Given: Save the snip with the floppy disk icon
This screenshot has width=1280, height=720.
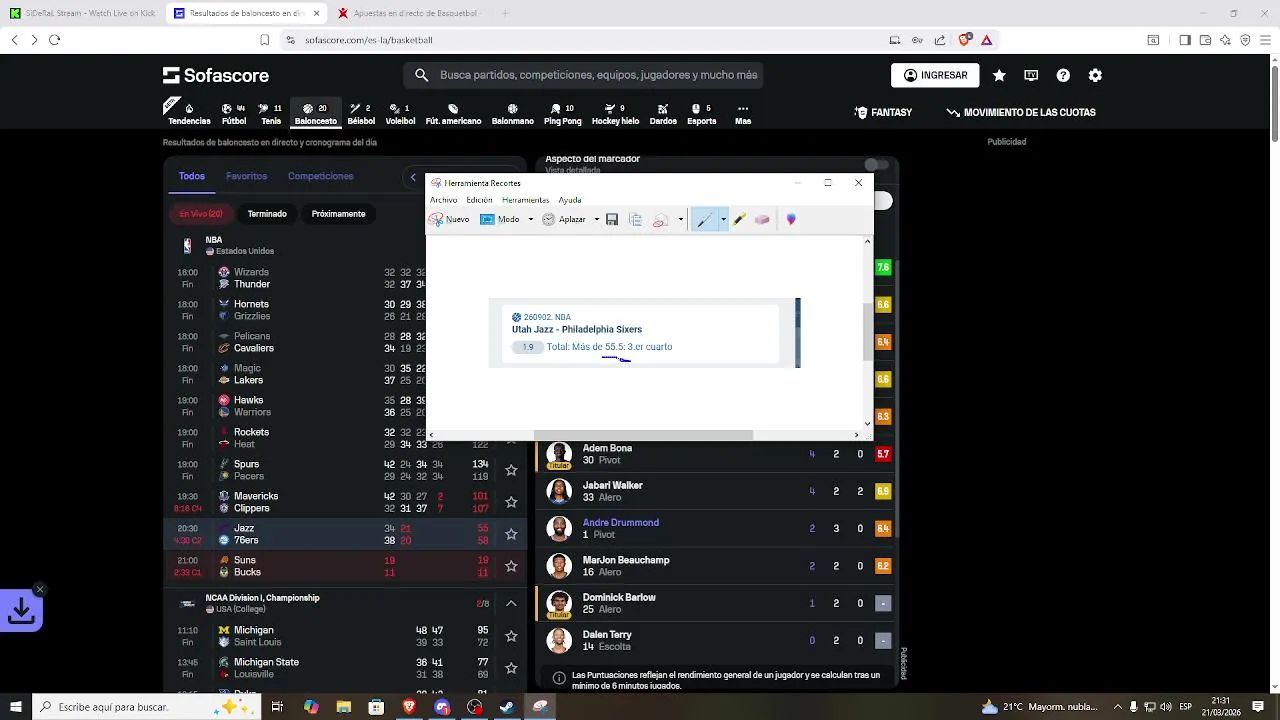Looking at the screenshot, I should [612, 219].
